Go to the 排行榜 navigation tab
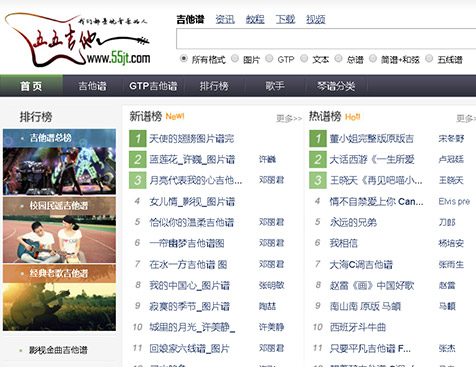This screenshot has height=367, width=476. 214,86
